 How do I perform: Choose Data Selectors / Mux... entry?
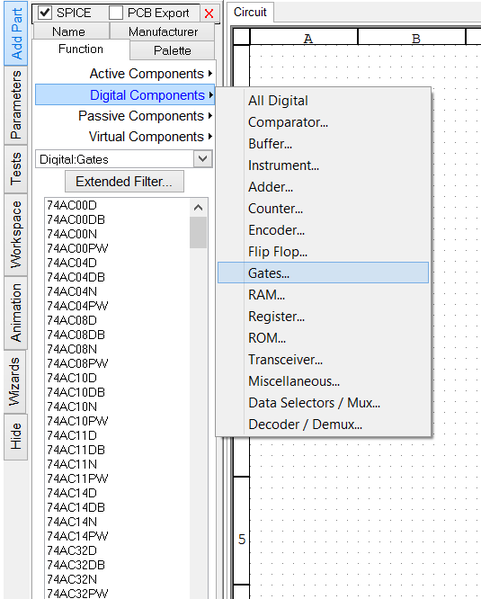[323, 403]
